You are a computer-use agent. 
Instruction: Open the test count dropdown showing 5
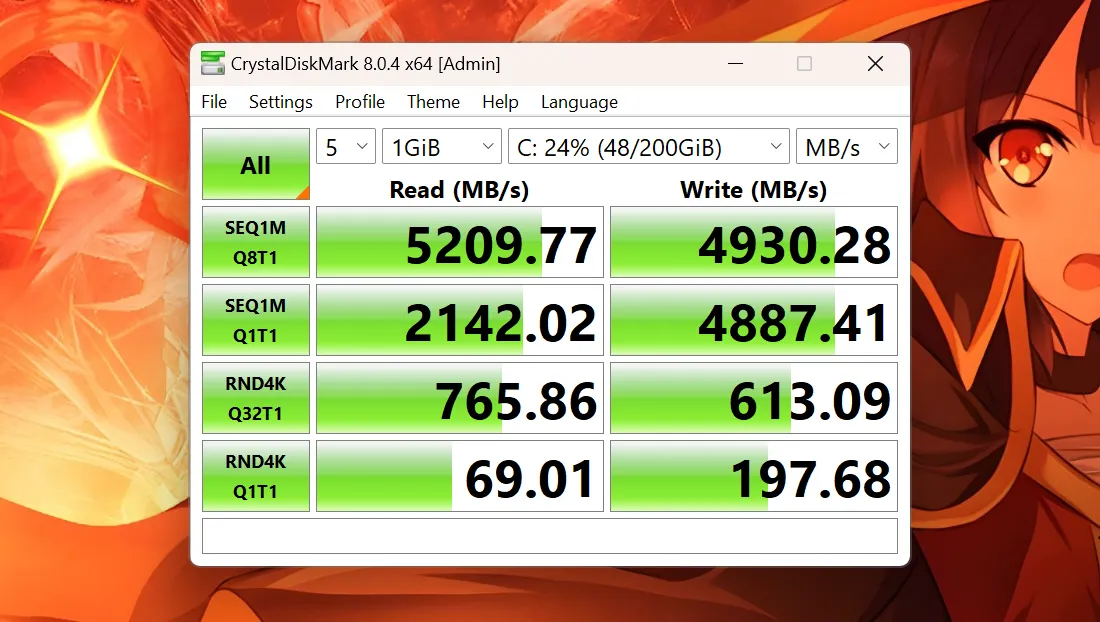click(x=346, y=147)
